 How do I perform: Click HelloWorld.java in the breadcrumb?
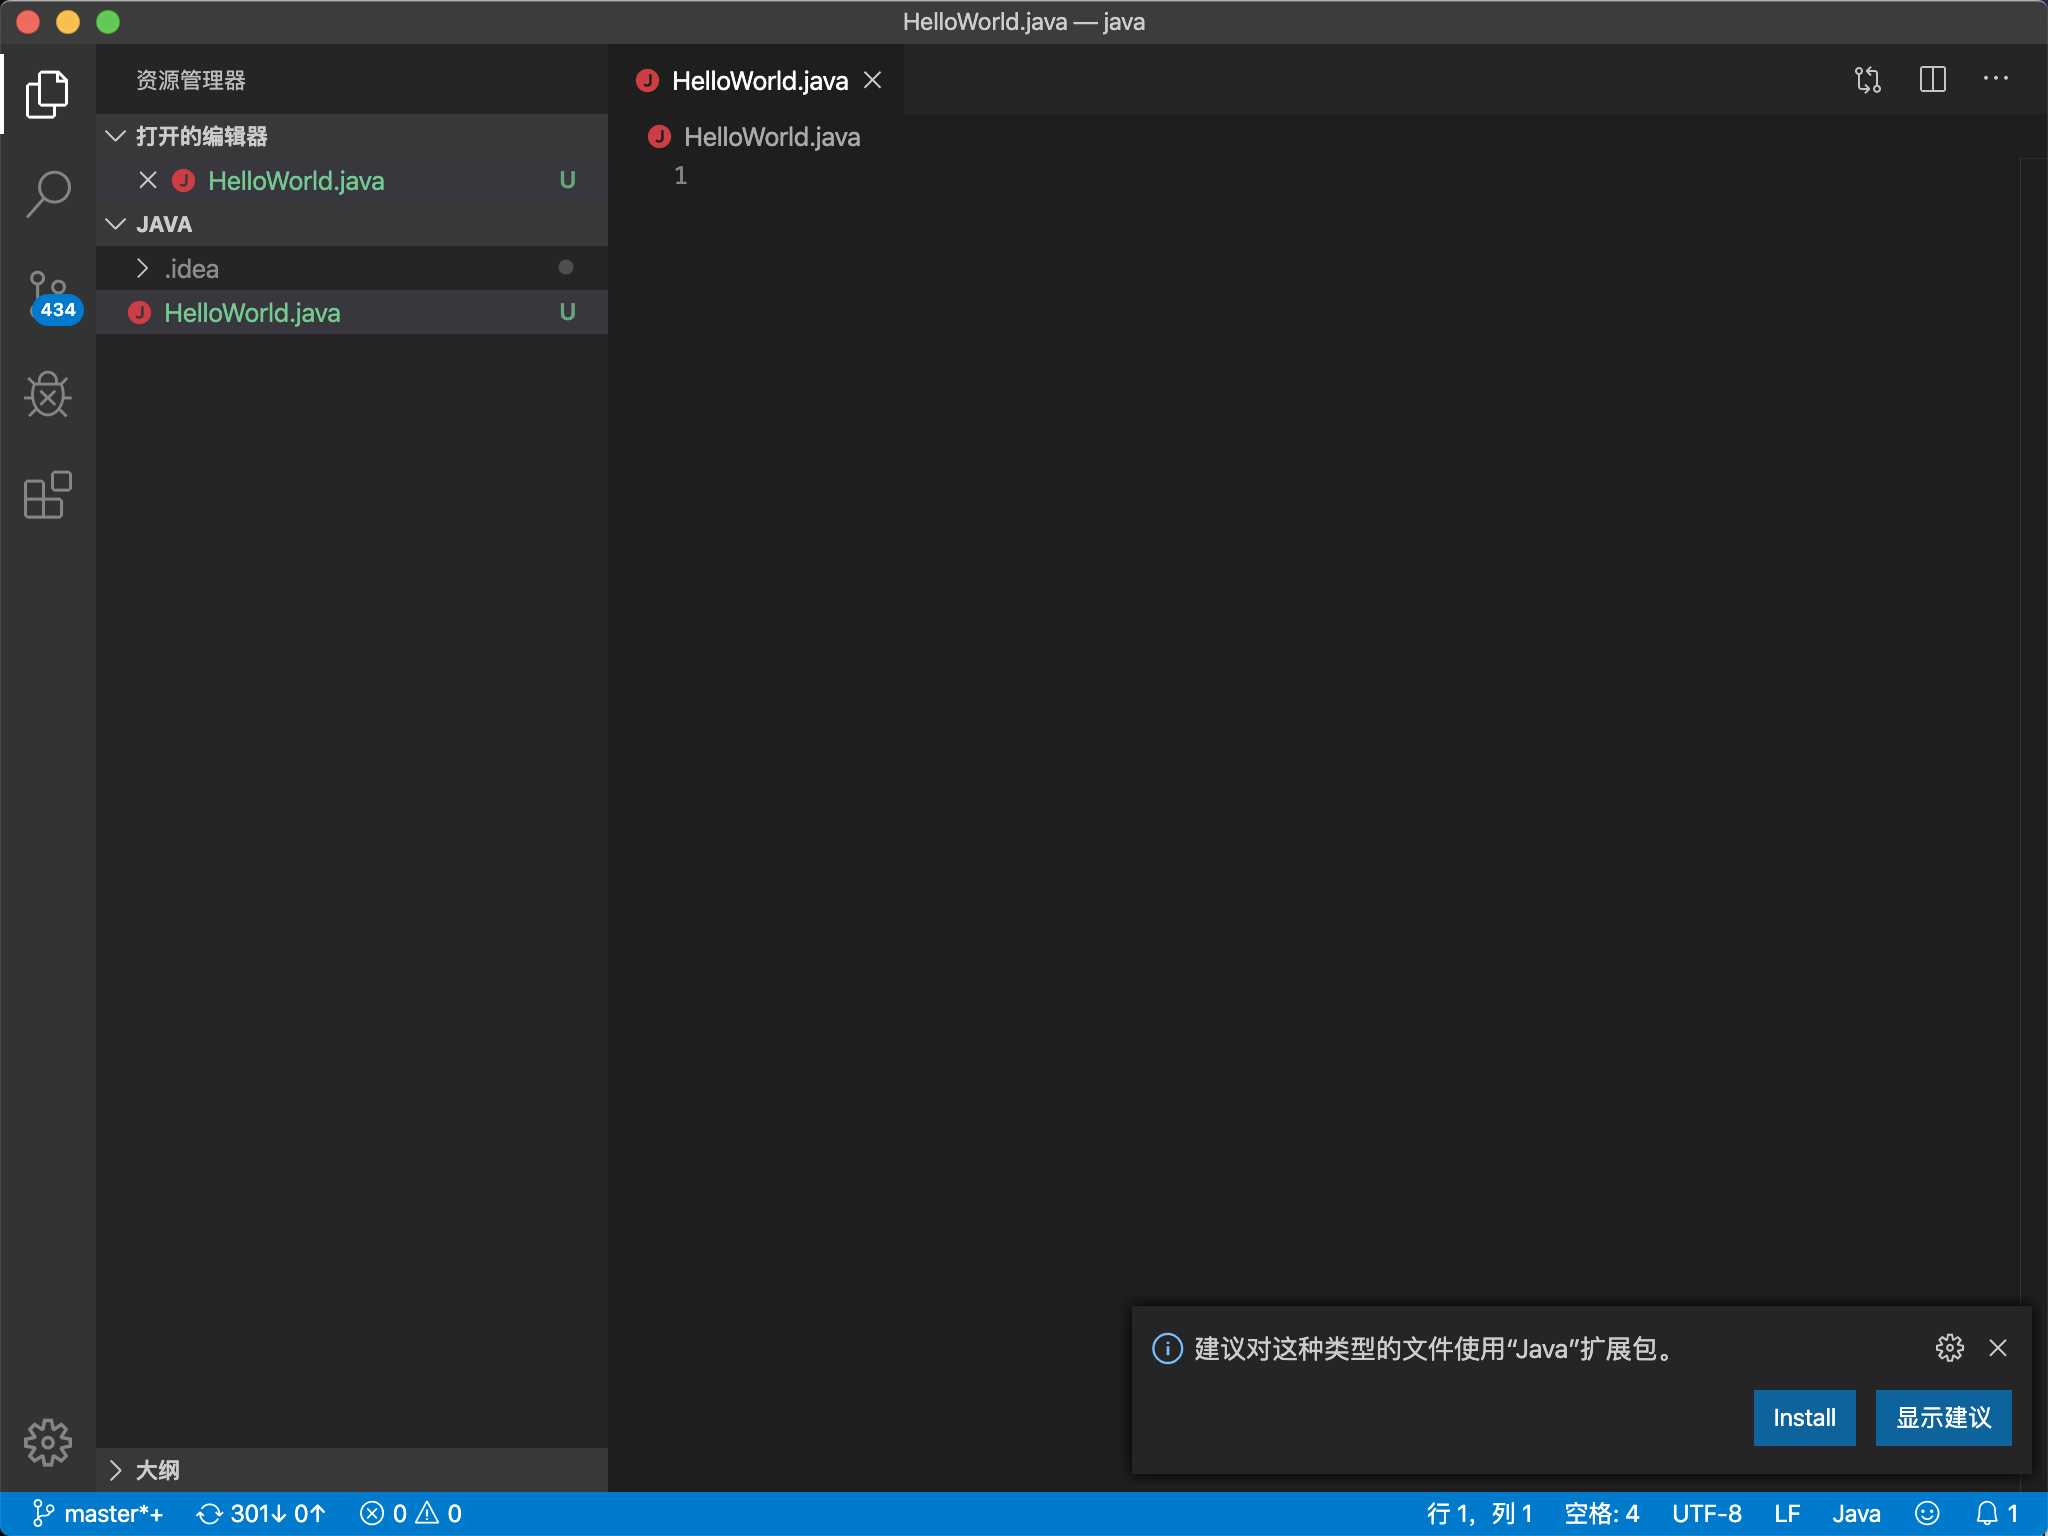coord(771,137)
